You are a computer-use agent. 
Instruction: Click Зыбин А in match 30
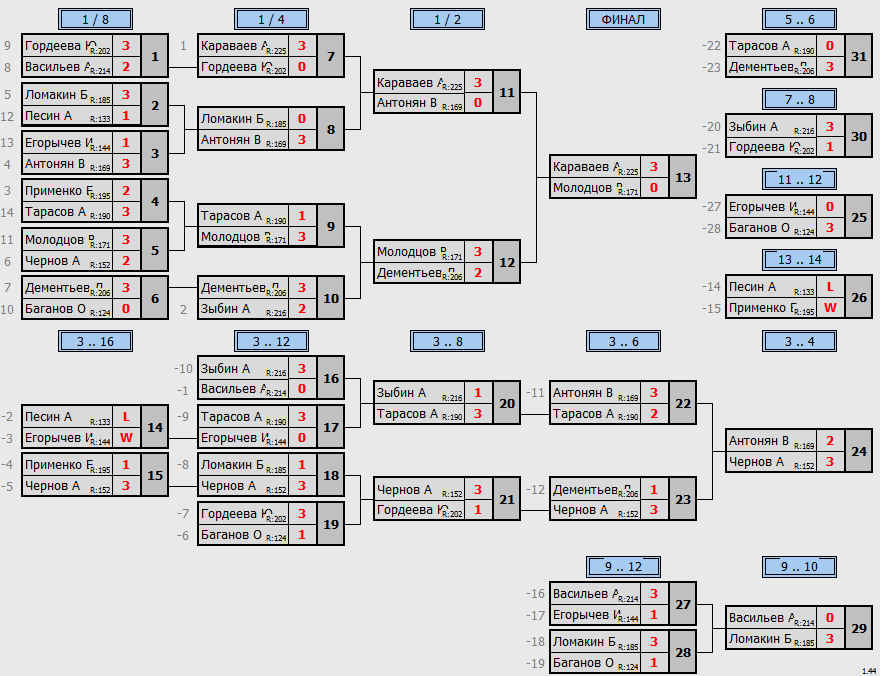[753, 127]
